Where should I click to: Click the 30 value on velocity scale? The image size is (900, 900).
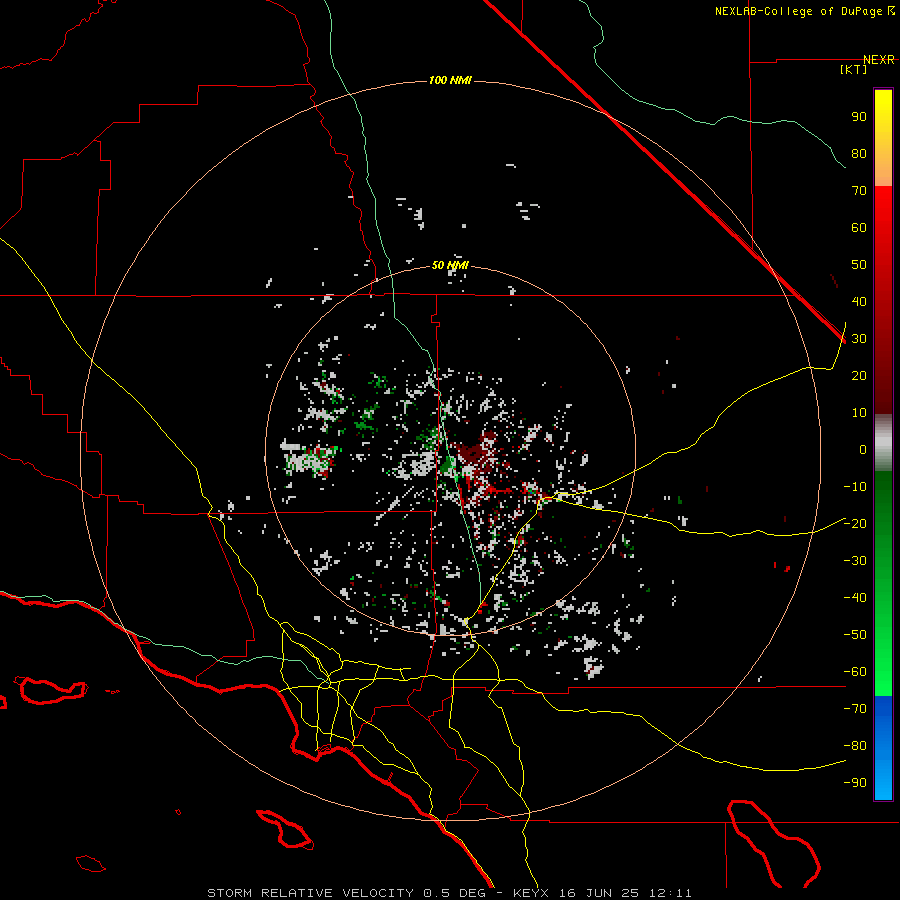(859, 339)
